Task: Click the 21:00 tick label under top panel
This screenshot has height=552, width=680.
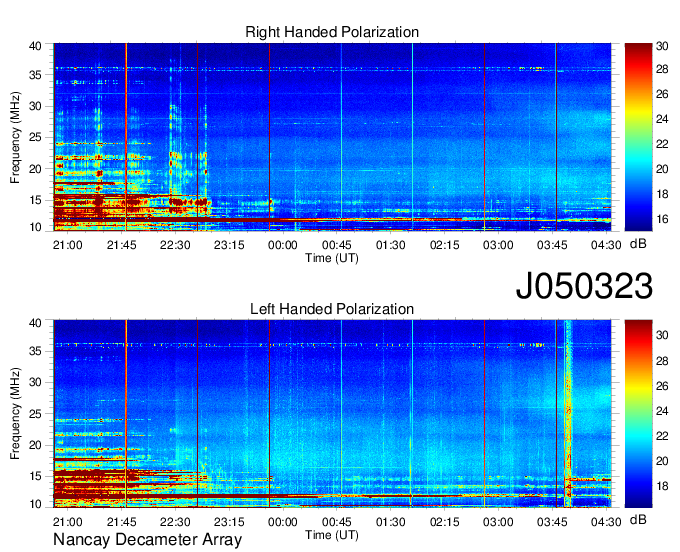Action: 68,245
